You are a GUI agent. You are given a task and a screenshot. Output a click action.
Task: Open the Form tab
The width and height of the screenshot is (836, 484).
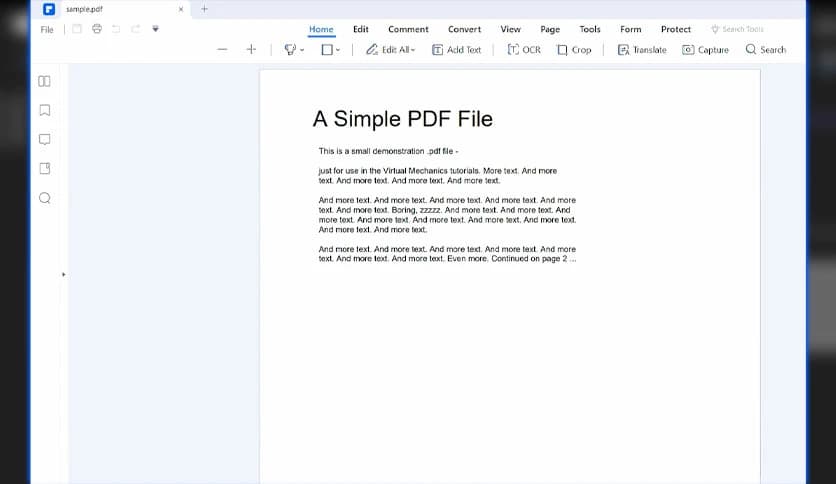[x=630, y=29]
